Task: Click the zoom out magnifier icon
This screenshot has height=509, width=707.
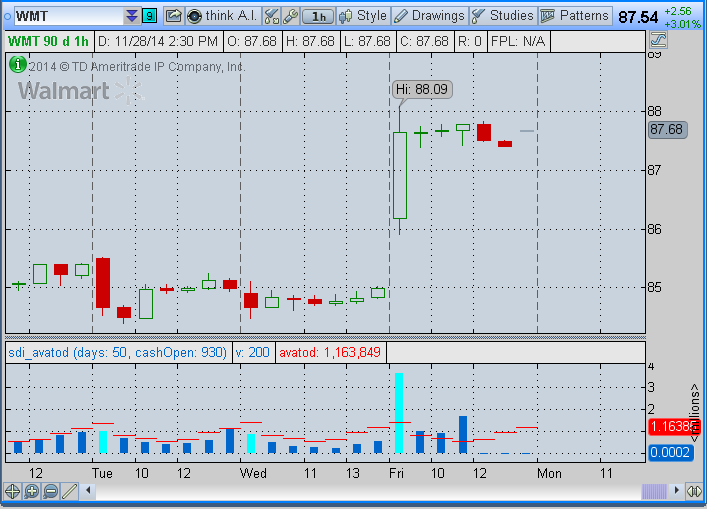Action: (x=50, y=491)
